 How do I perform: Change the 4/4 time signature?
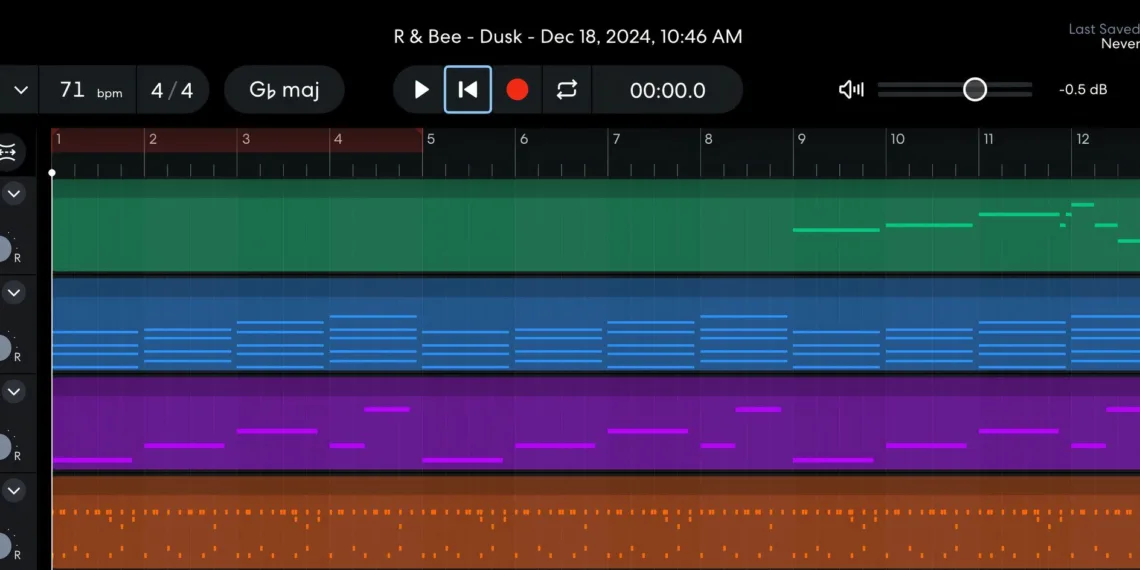pos(172,90)
